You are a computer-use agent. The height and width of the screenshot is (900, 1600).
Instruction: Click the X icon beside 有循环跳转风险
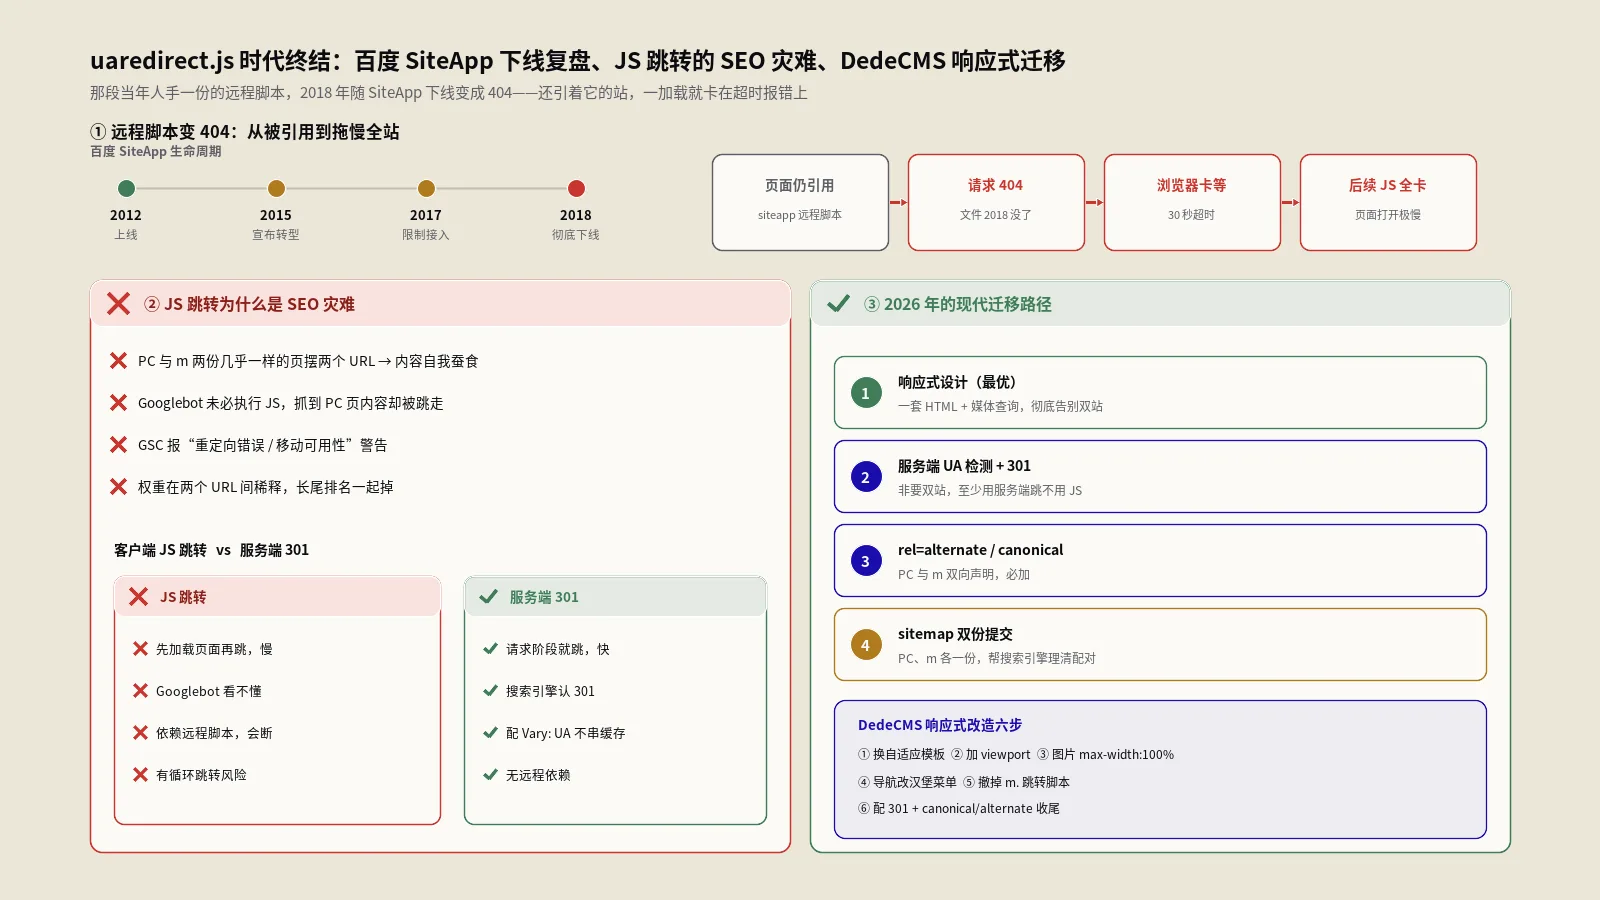tap(140, 775)
